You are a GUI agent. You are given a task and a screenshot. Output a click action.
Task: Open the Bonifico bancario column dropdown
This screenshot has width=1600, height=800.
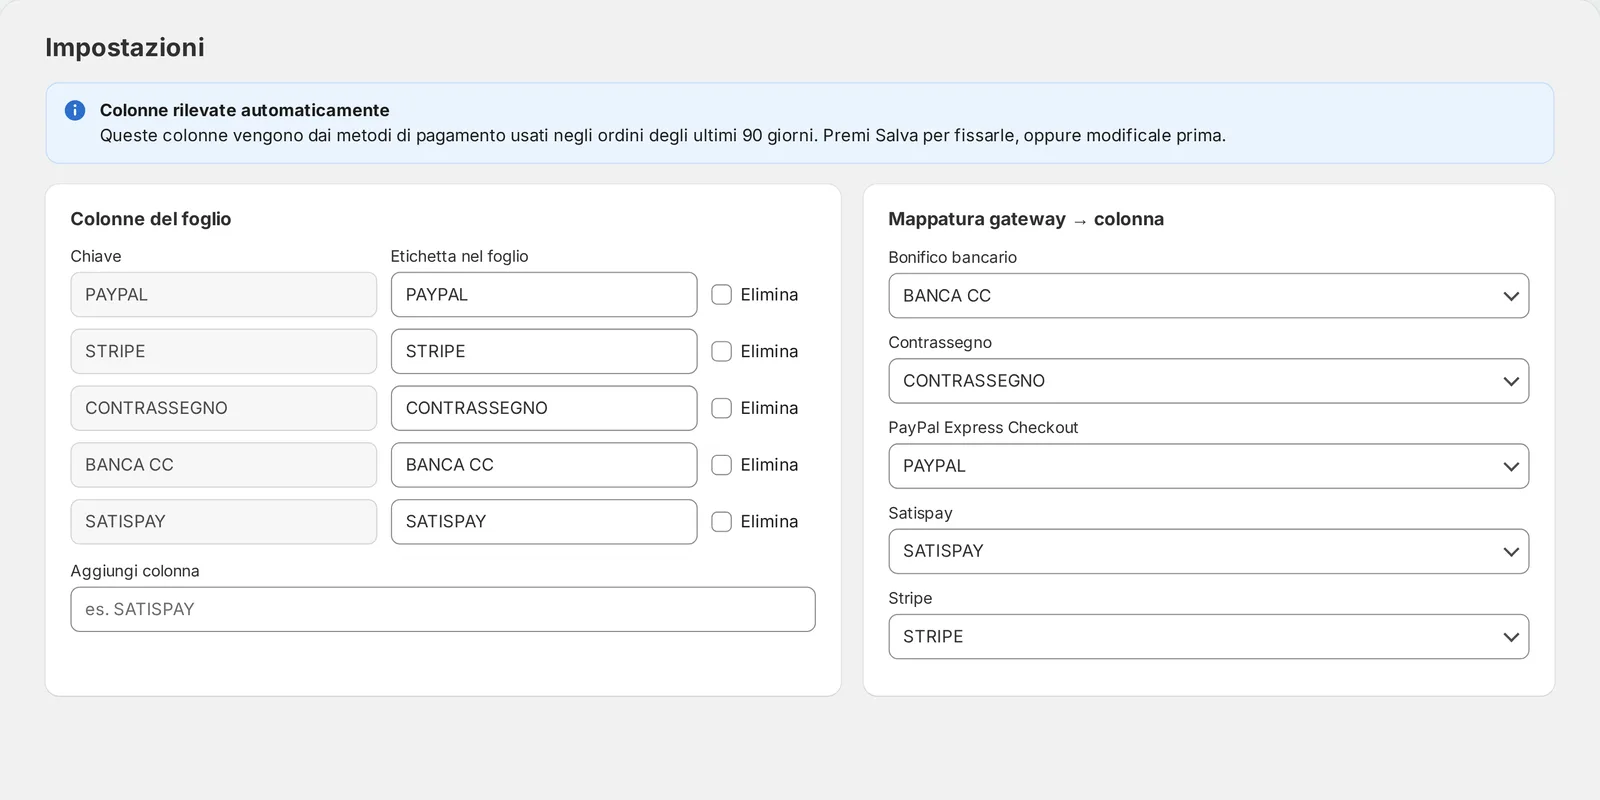click(1208, 296)
